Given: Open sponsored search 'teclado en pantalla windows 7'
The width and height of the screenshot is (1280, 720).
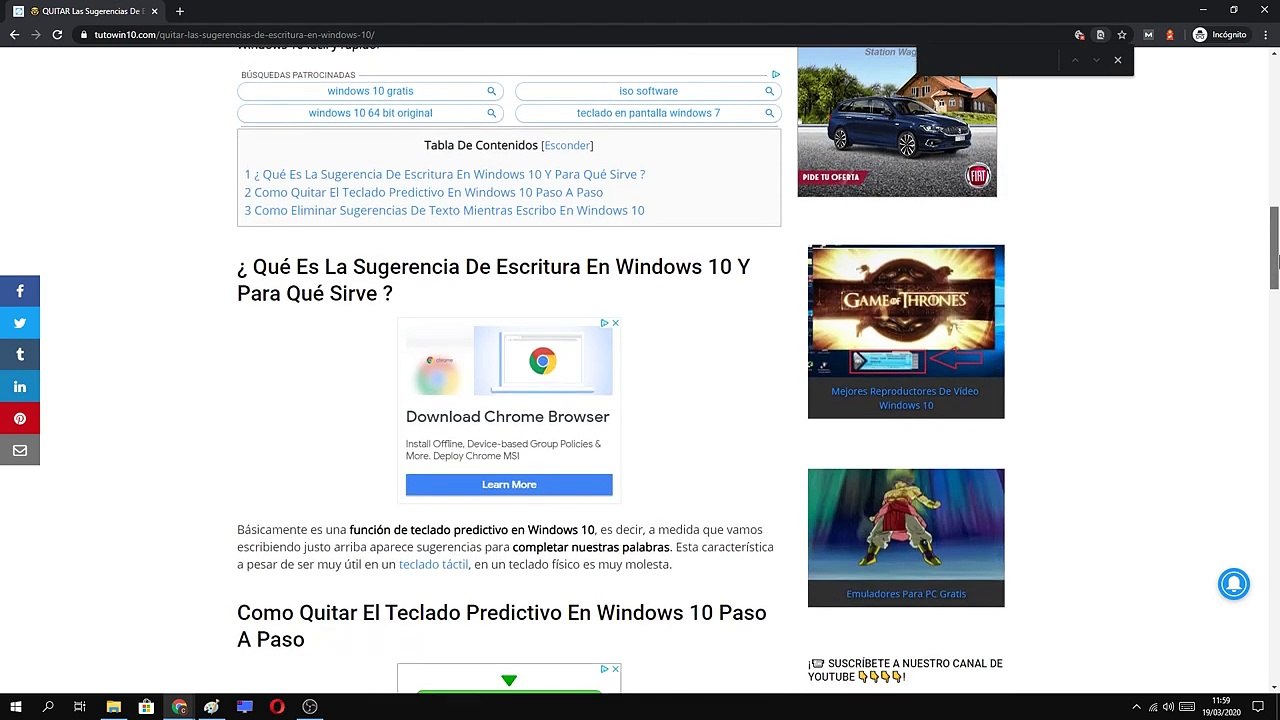Looking at the screenshot, I should click(x=648, y=113).
